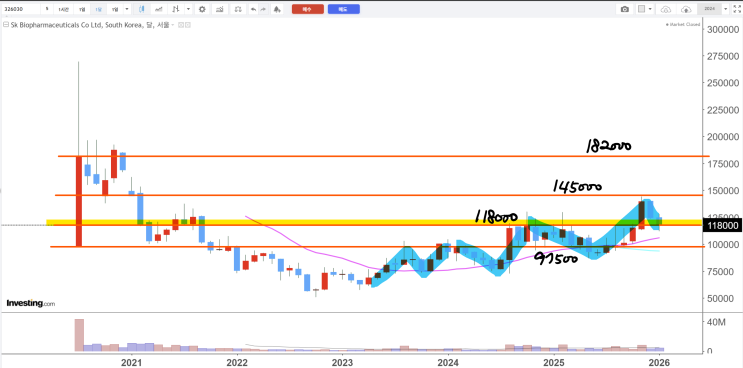
Task: Click the red buy button
Action: [x=308, y=9]
